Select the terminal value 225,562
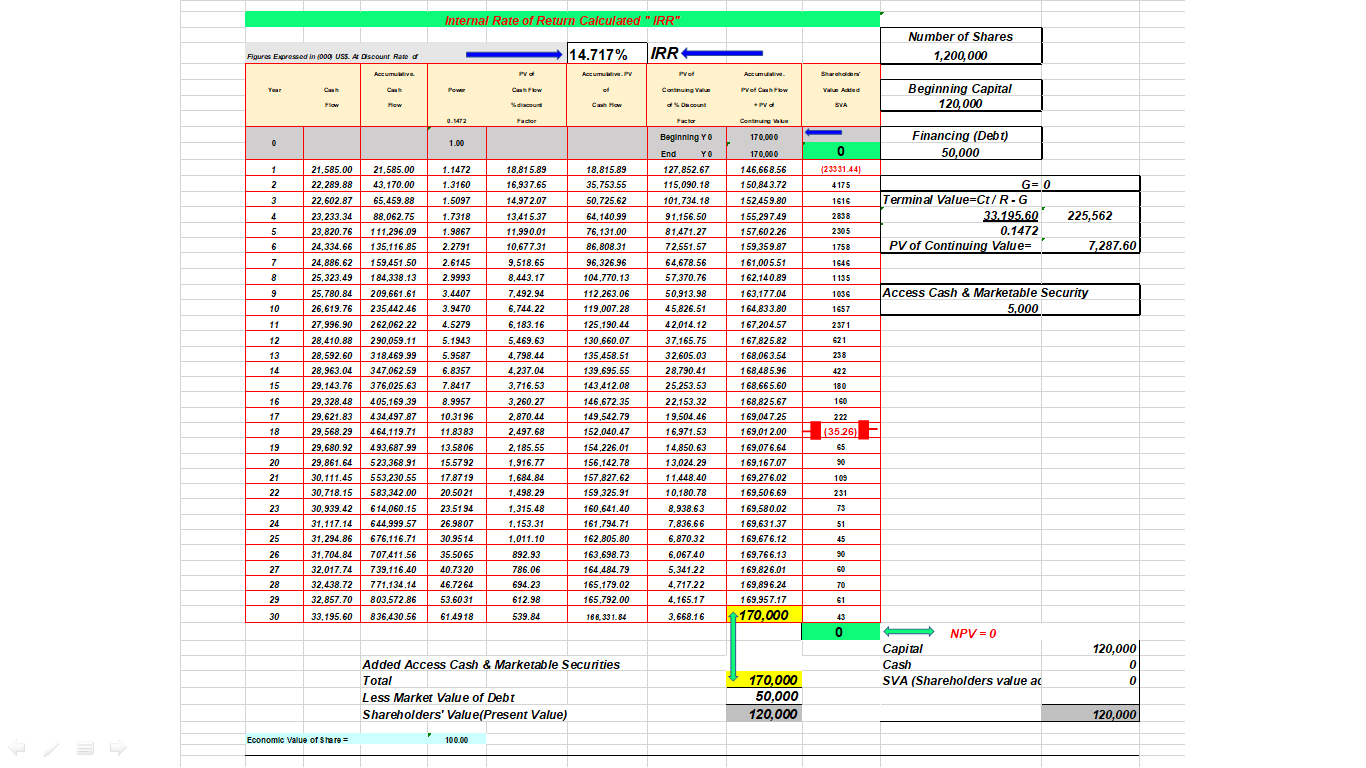Screen dimensions: 1366x768 click(x=1089, y=215)
